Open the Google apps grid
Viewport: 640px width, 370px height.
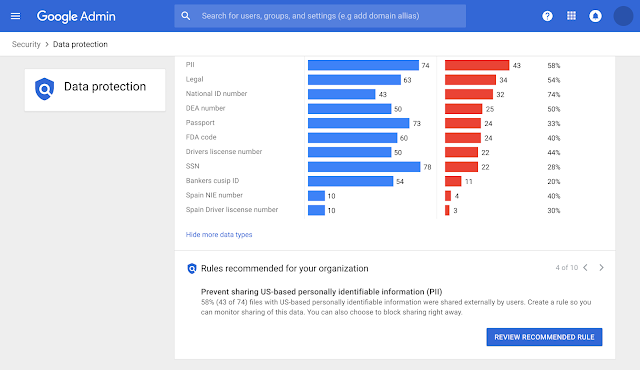[x=571, y=16]
